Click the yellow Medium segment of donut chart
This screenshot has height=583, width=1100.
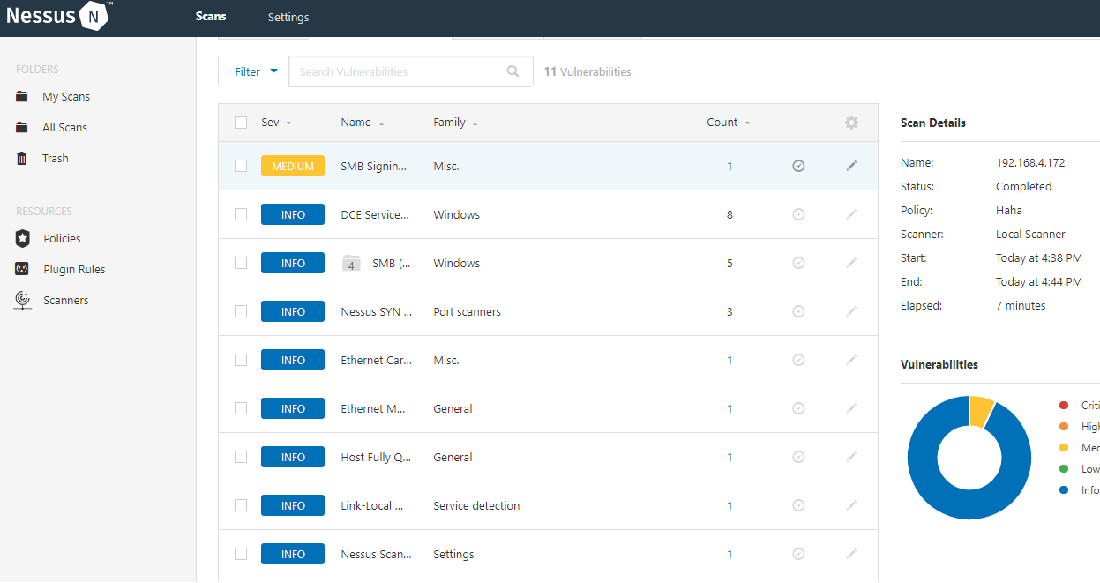click(980, 410)
